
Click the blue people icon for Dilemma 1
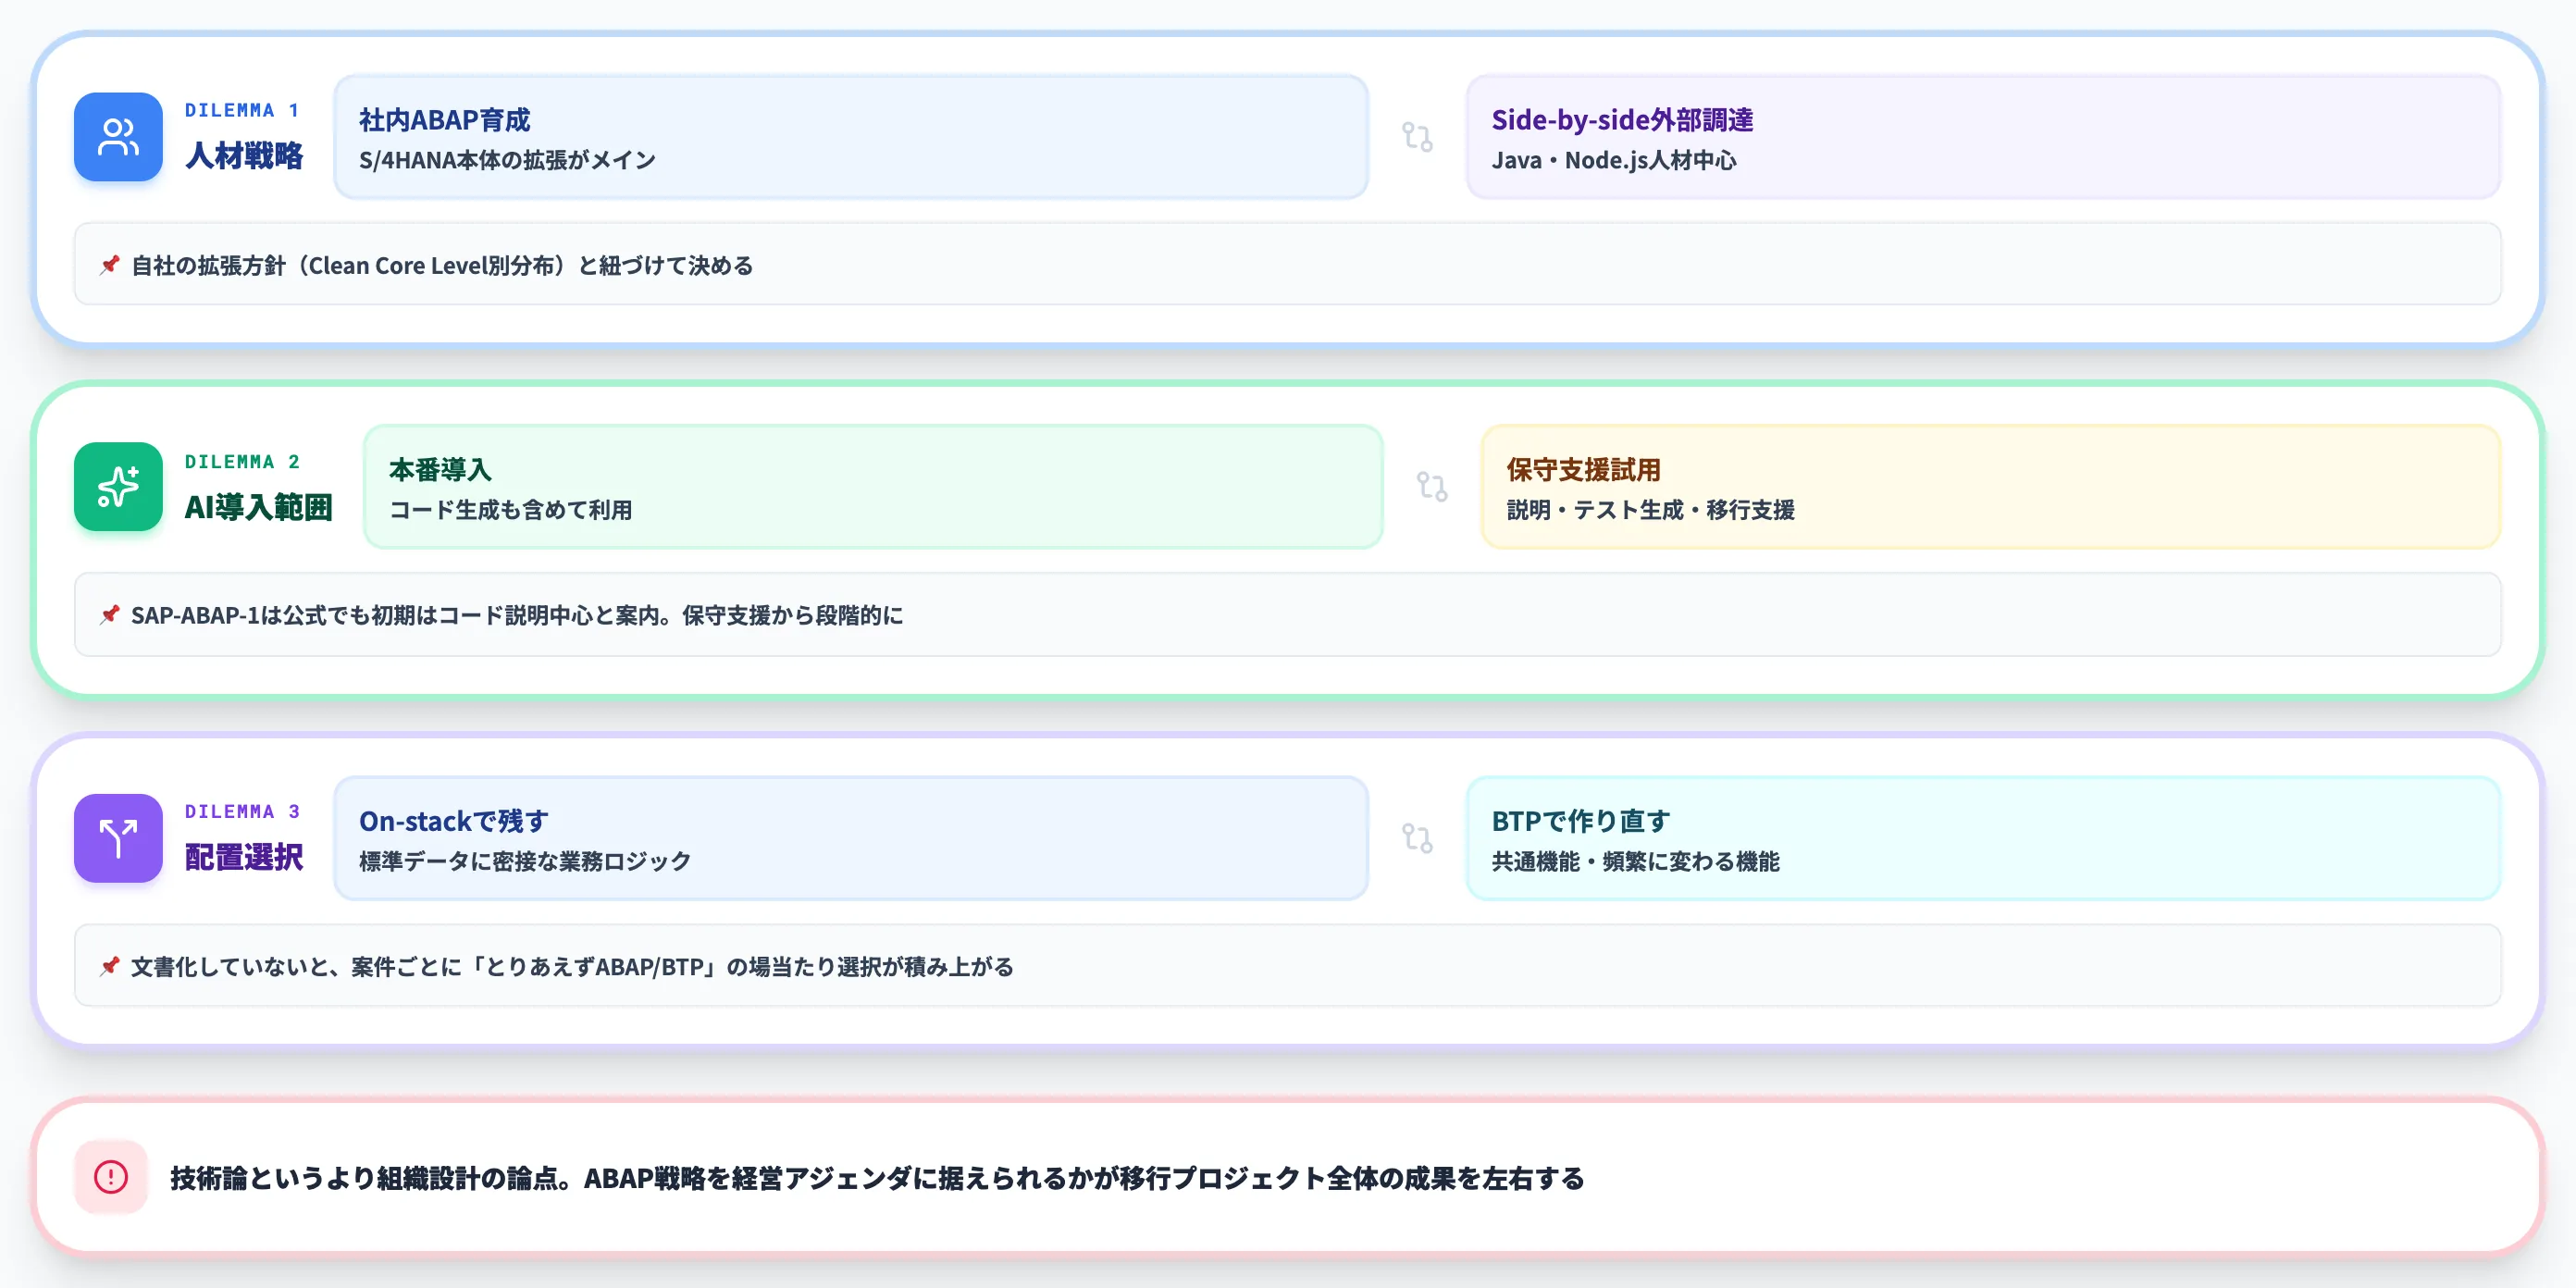pyautogui.click(x=118, y=137)
